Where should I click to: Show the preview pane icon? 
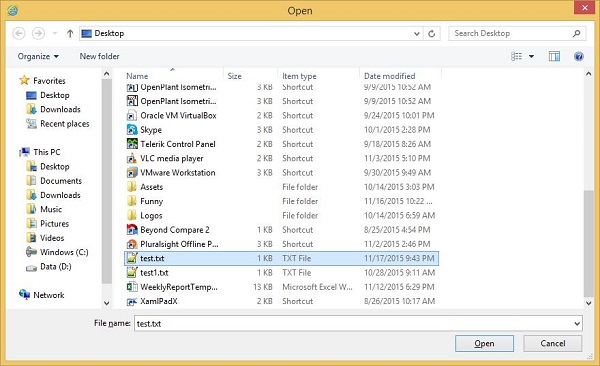click(x=554, y=56)
